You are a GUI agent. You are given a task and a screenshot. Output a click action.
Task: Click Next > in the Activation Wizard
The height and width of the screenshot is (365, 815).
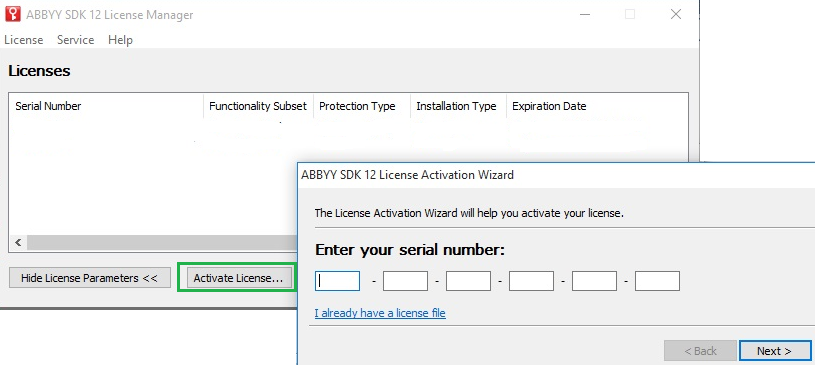point(774,351)
